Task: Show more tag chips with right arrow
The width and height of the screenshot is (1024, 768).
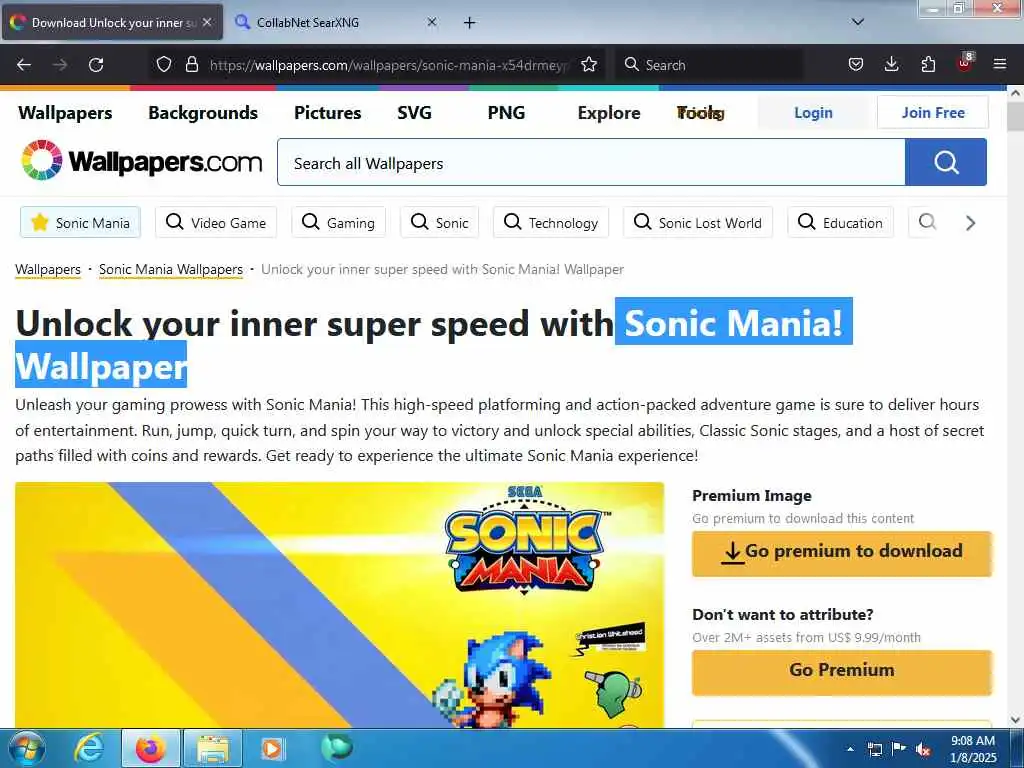Action: (x=970, y=223)
